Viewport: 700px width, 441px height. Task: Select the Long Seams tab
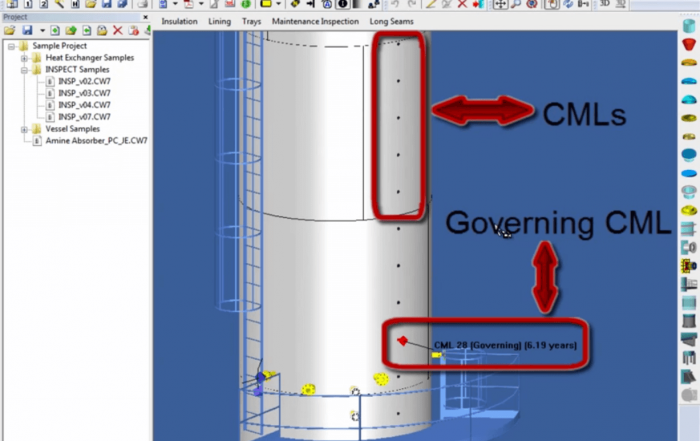(x=392, y=21)
